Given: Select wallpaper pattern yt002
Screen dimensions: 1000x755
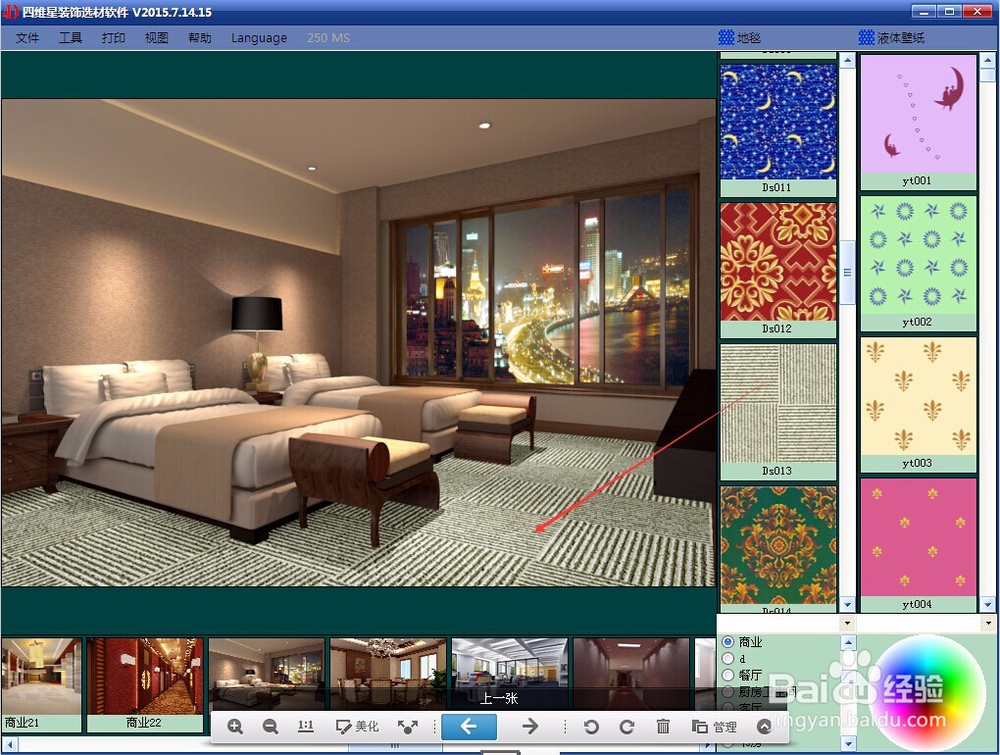Looking at the screenshot, I should click(918, 263).
